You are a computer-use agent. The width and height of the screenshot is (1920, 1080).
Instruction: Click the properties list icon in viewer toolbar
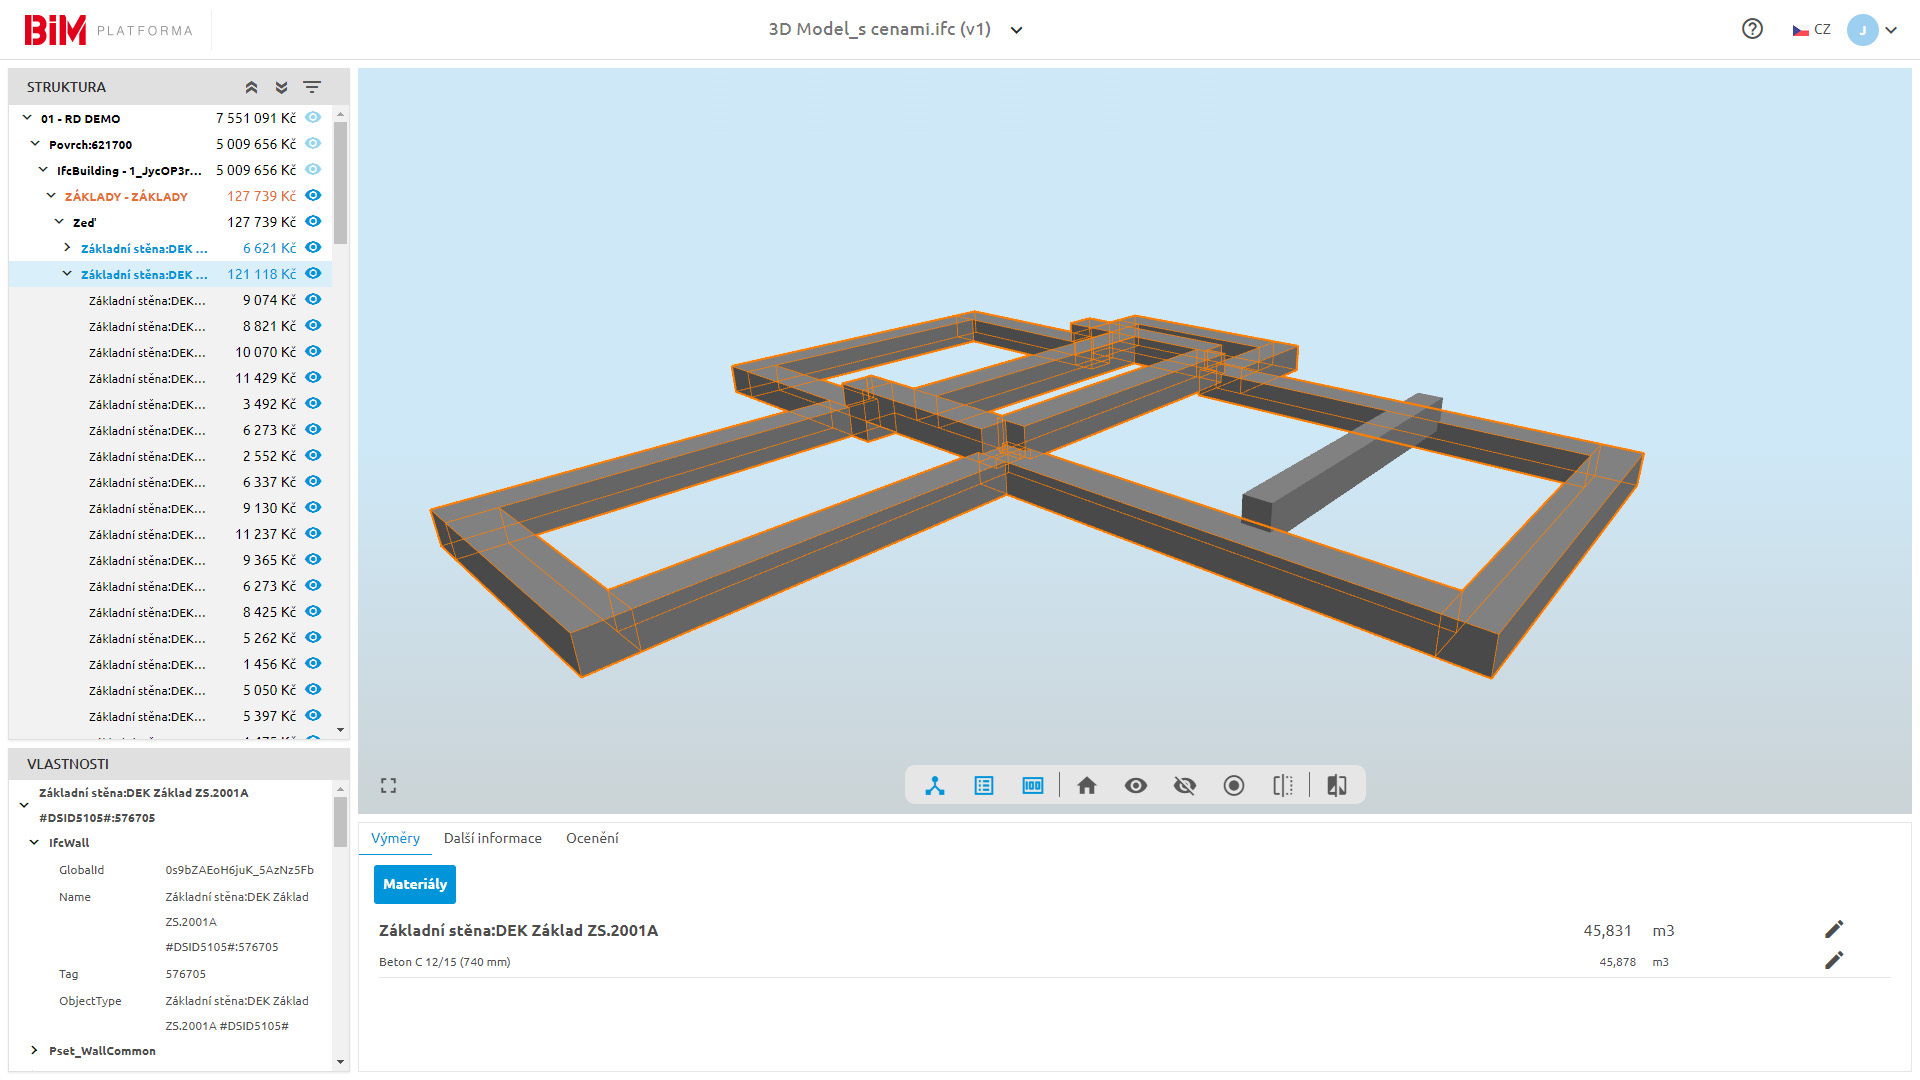(x=984, y=786)
